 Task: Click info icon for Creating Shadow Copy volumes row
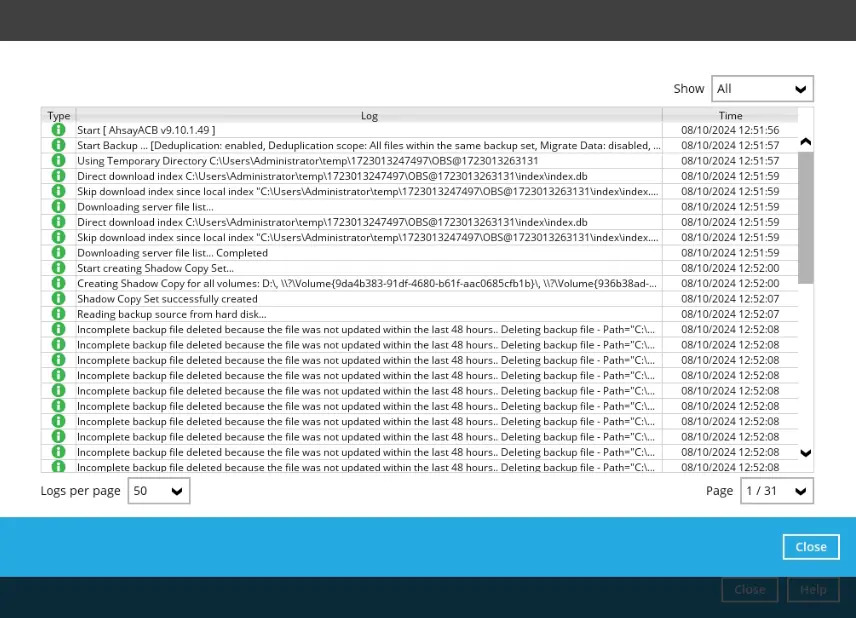pos(58,284)
